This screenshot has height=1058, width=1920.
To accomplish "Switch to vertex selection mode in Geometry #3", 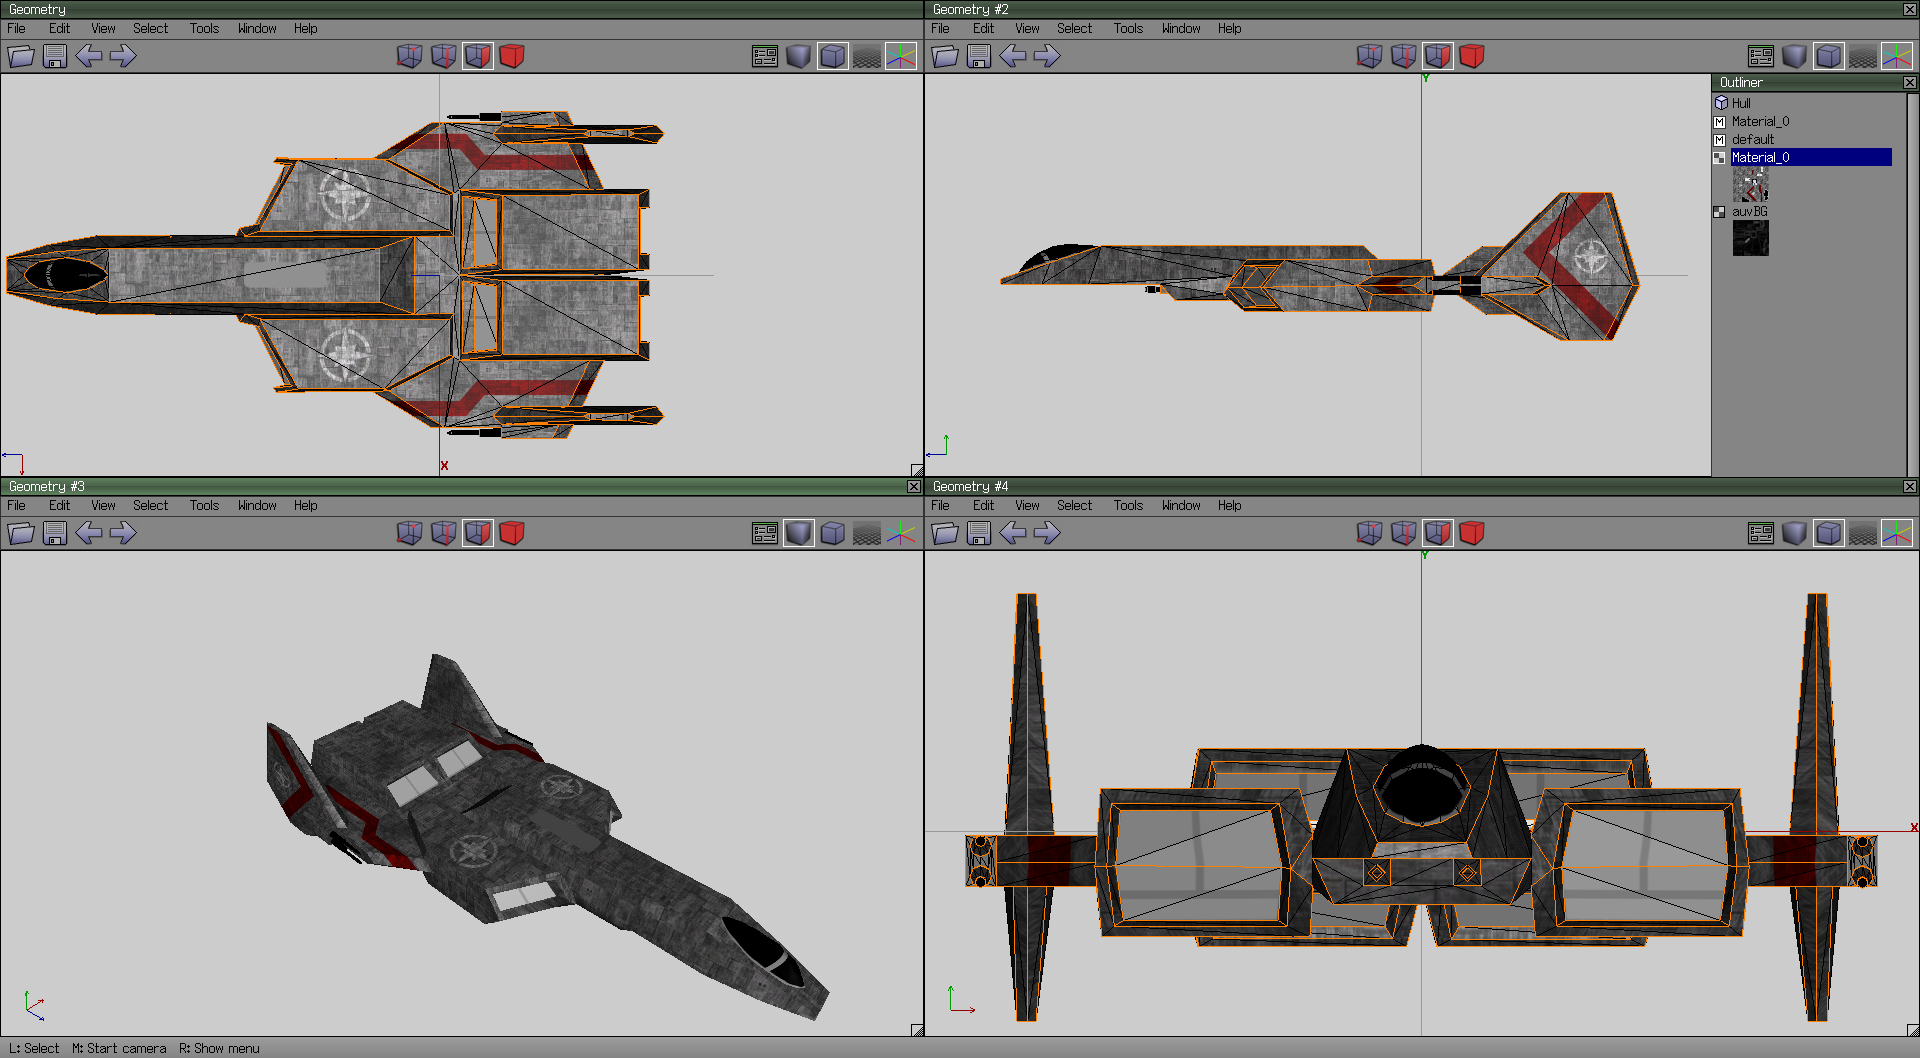I will [409, 534].
